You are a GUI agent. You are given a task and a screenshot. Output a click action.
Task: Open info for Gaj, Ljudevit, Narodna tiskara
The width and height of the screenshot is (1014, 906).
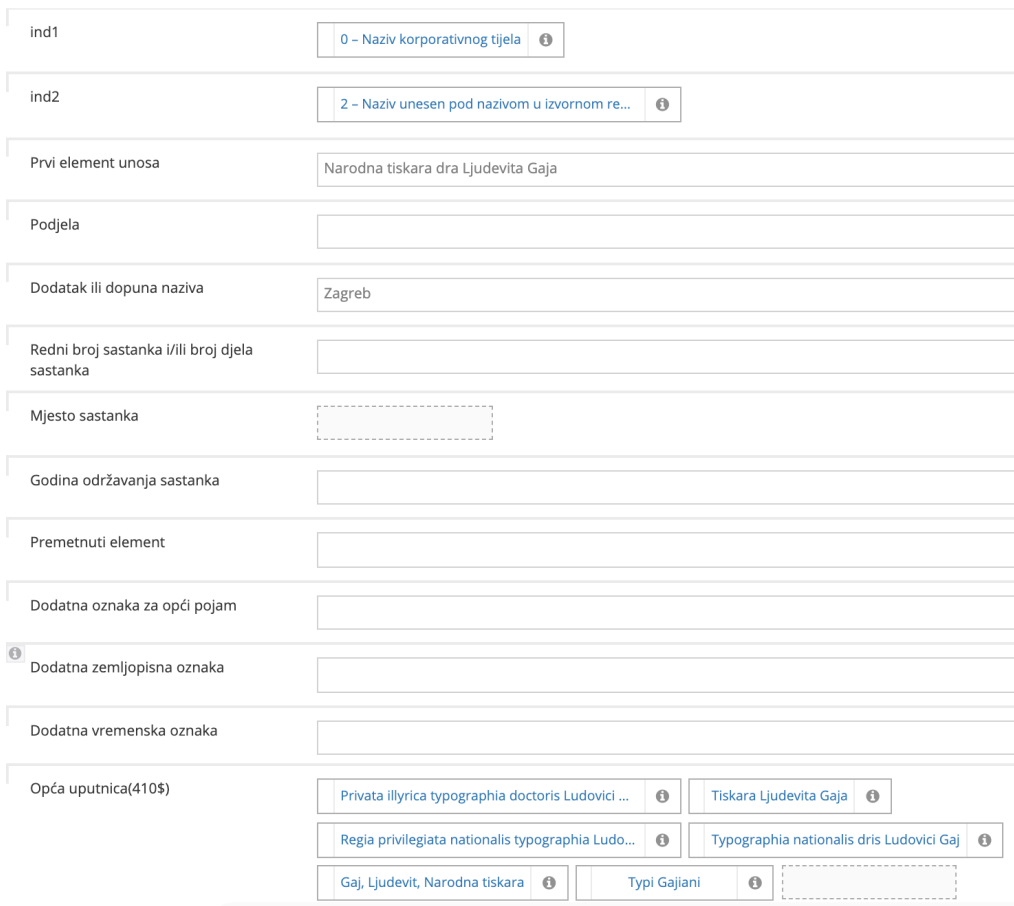tap(548, 882)
